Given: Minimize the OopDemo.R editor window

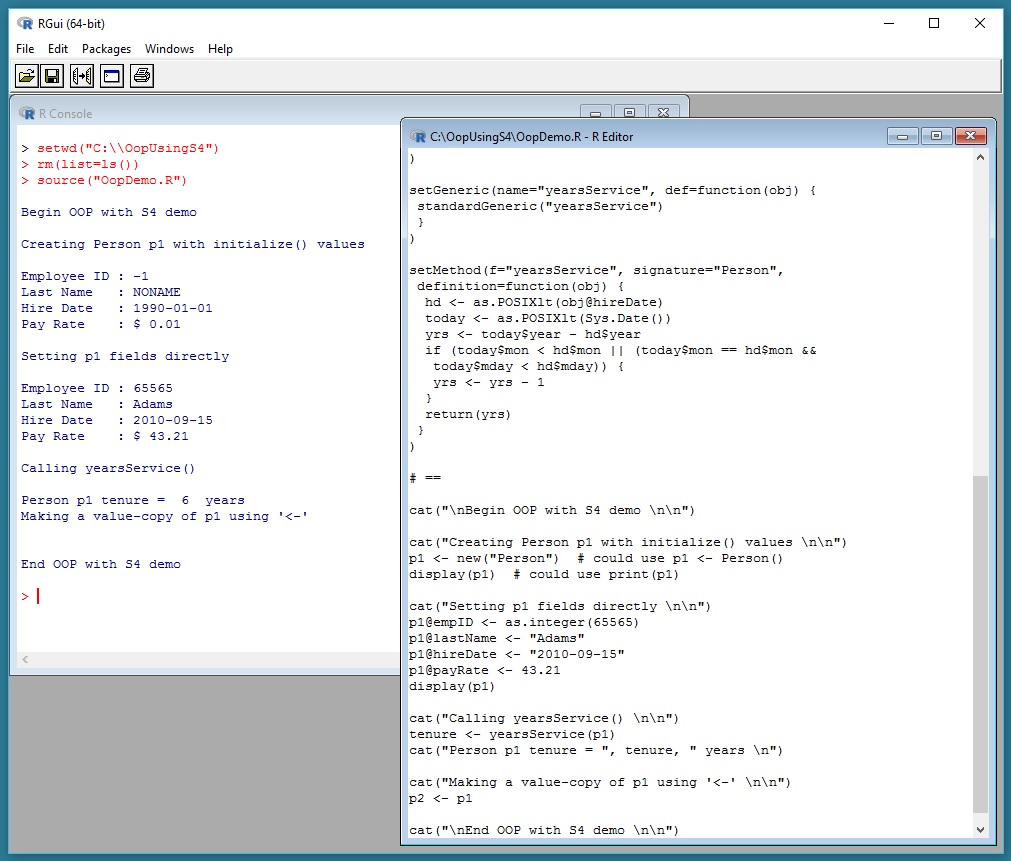Looking at the screenshot, I should point(902,136).
